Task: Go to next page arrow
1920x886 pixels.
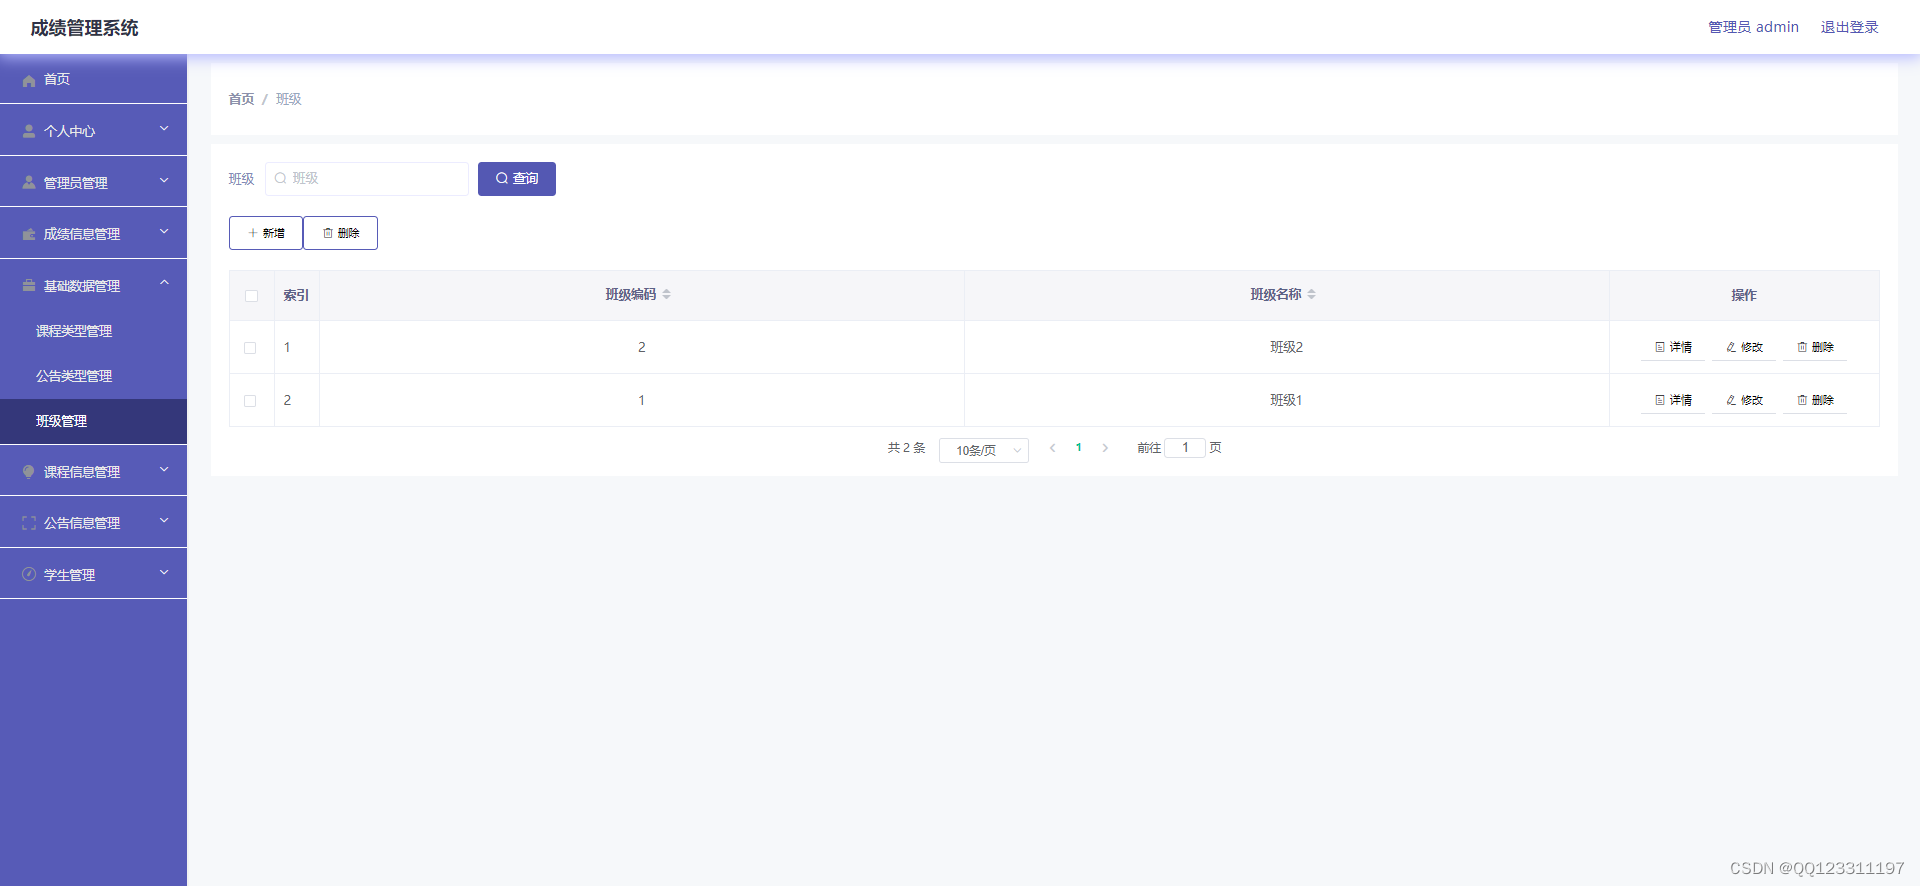Action: click(x=1105, y=448)
